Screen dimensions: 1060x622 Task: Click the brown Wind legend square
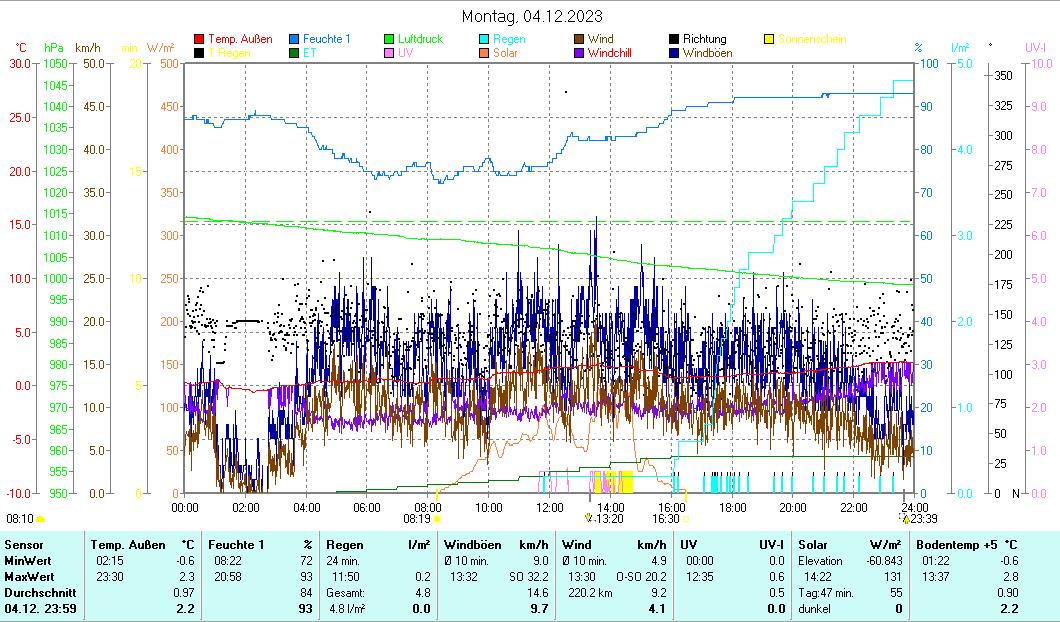coord(580,39)
